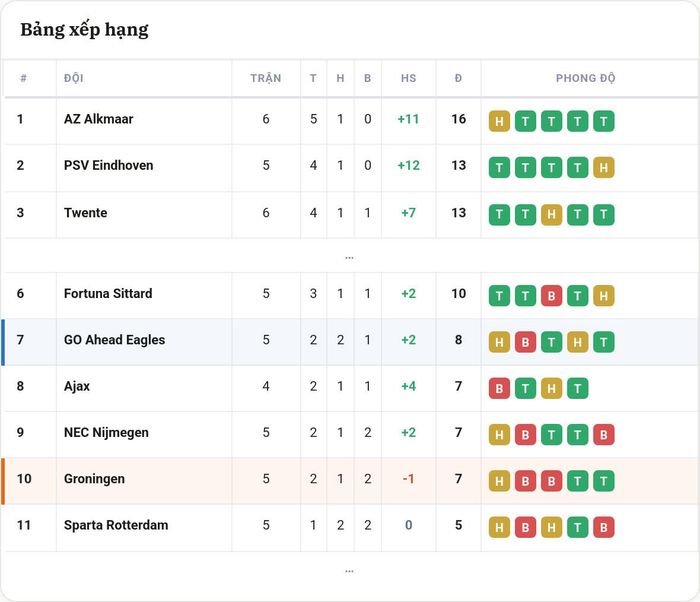Screen dimensions: 700x602
Task: Click Ajax's red B form badge
Action: pyautogui.click(x=499, y=388)
